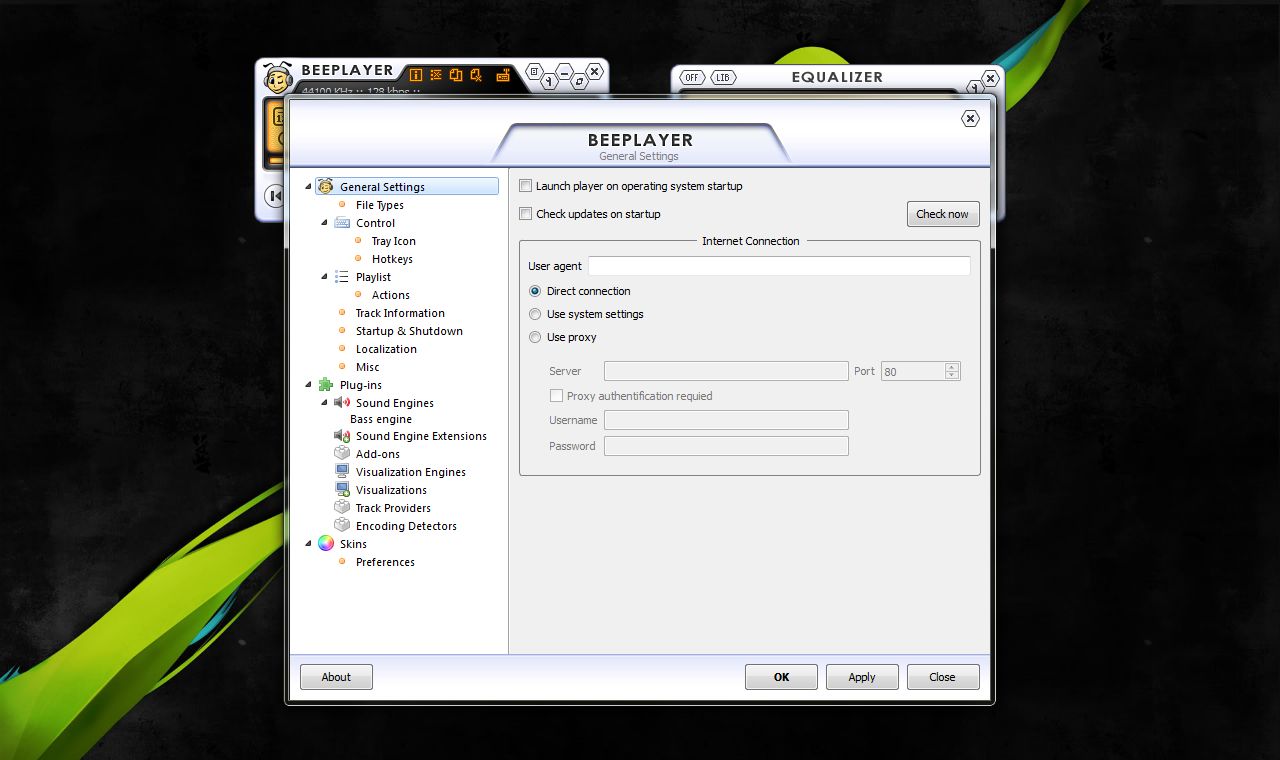Click the bee icon next to General Settings
Viewport: 1280px width, 760px height.
[325, 186]
